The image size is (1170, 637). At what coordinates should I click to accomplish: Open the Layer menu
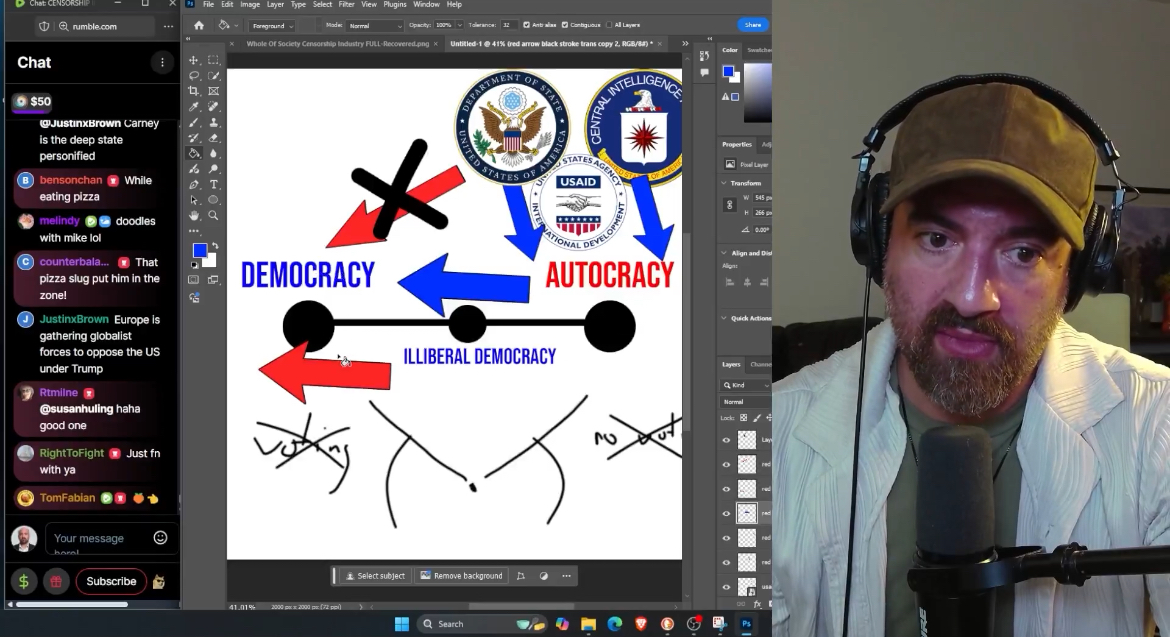[x=275, y=4]
